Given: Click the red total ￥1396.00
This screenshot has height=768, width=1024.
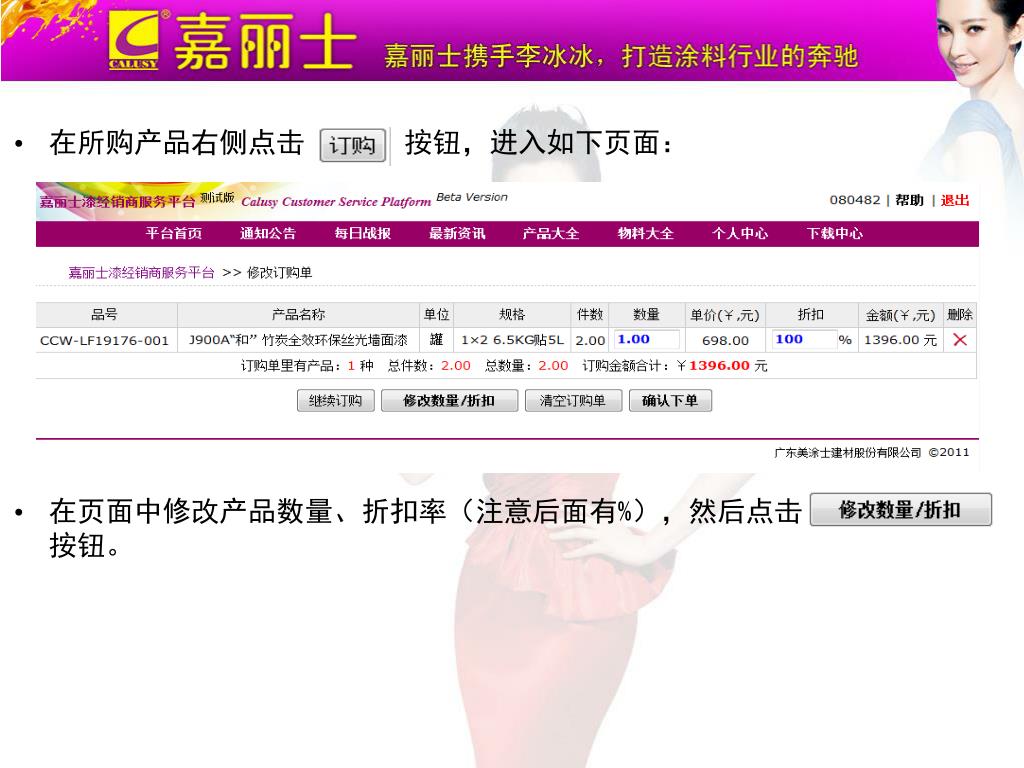Looking at the screenshot, I should 712,366.
